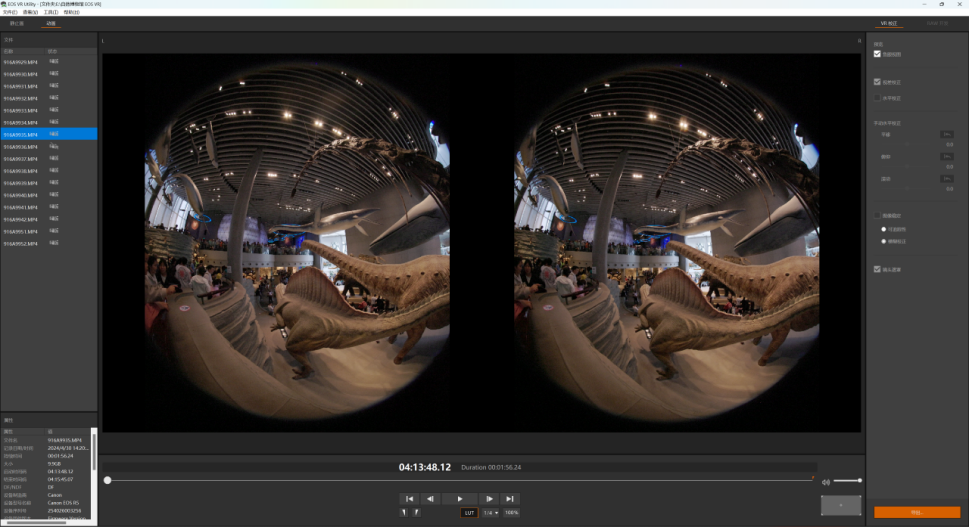Step back one frame

430,498
